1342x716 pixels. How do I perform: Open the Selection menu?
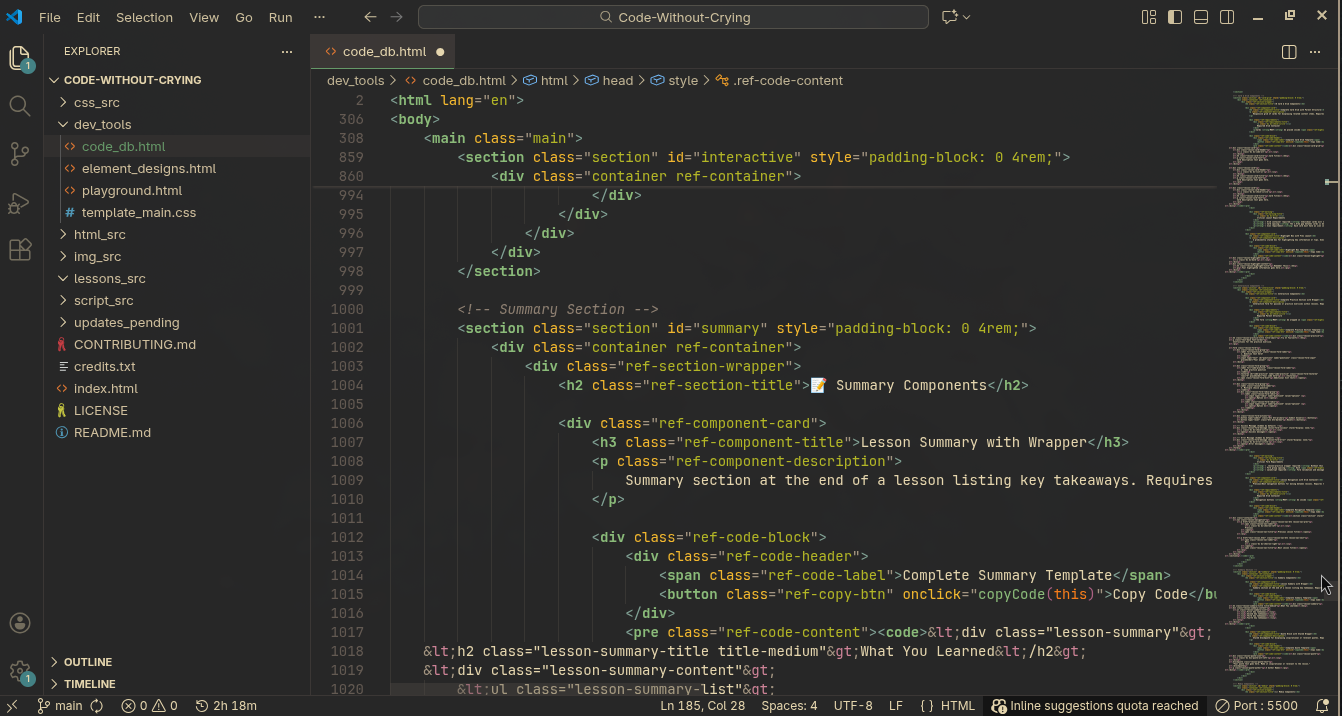pos(144,17)
